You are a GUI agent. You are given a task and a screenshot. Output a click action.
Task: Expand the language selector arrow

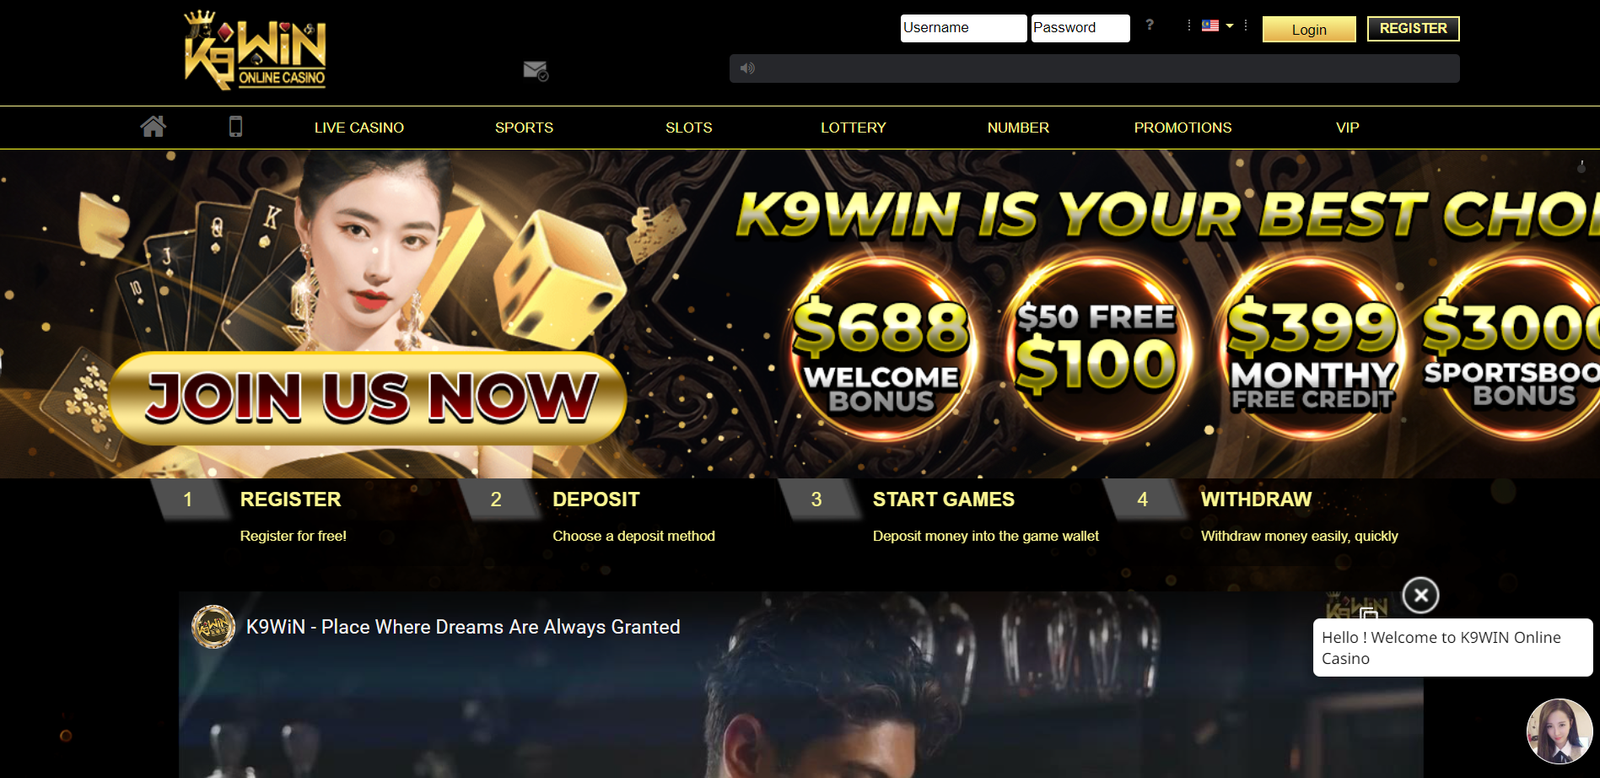[x=1230, y=26]
